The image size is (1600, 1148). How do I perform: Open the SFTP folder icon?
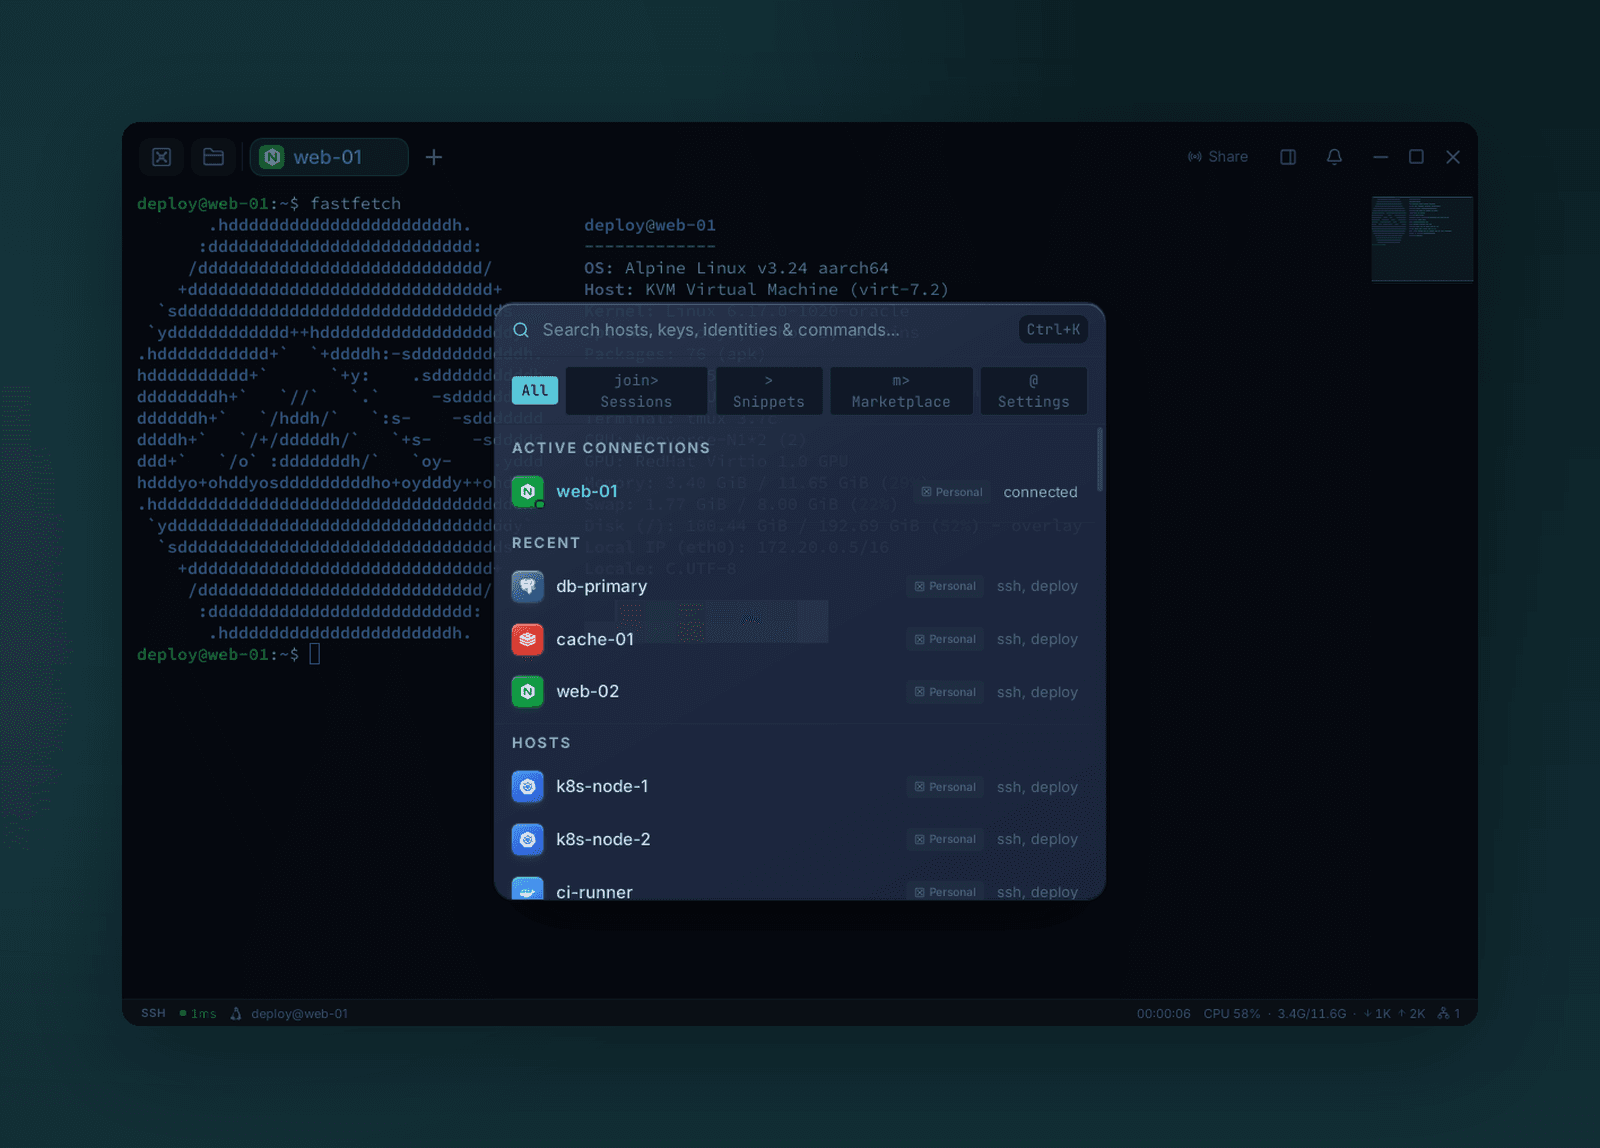tap(213, 157)
